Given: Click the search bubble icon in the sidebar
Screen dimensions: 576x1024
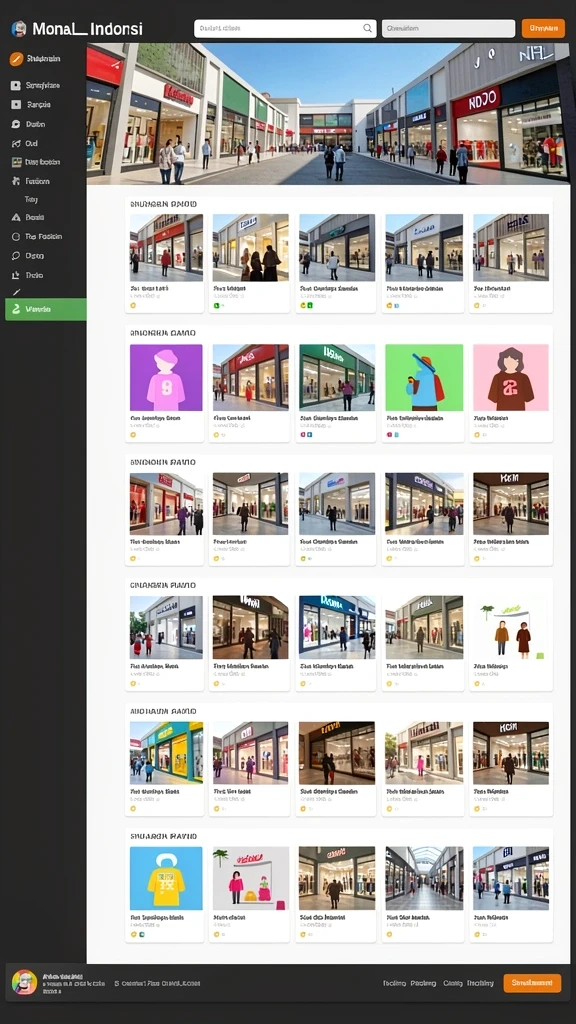Looking at the screenshot, I should tap(16, 256).
